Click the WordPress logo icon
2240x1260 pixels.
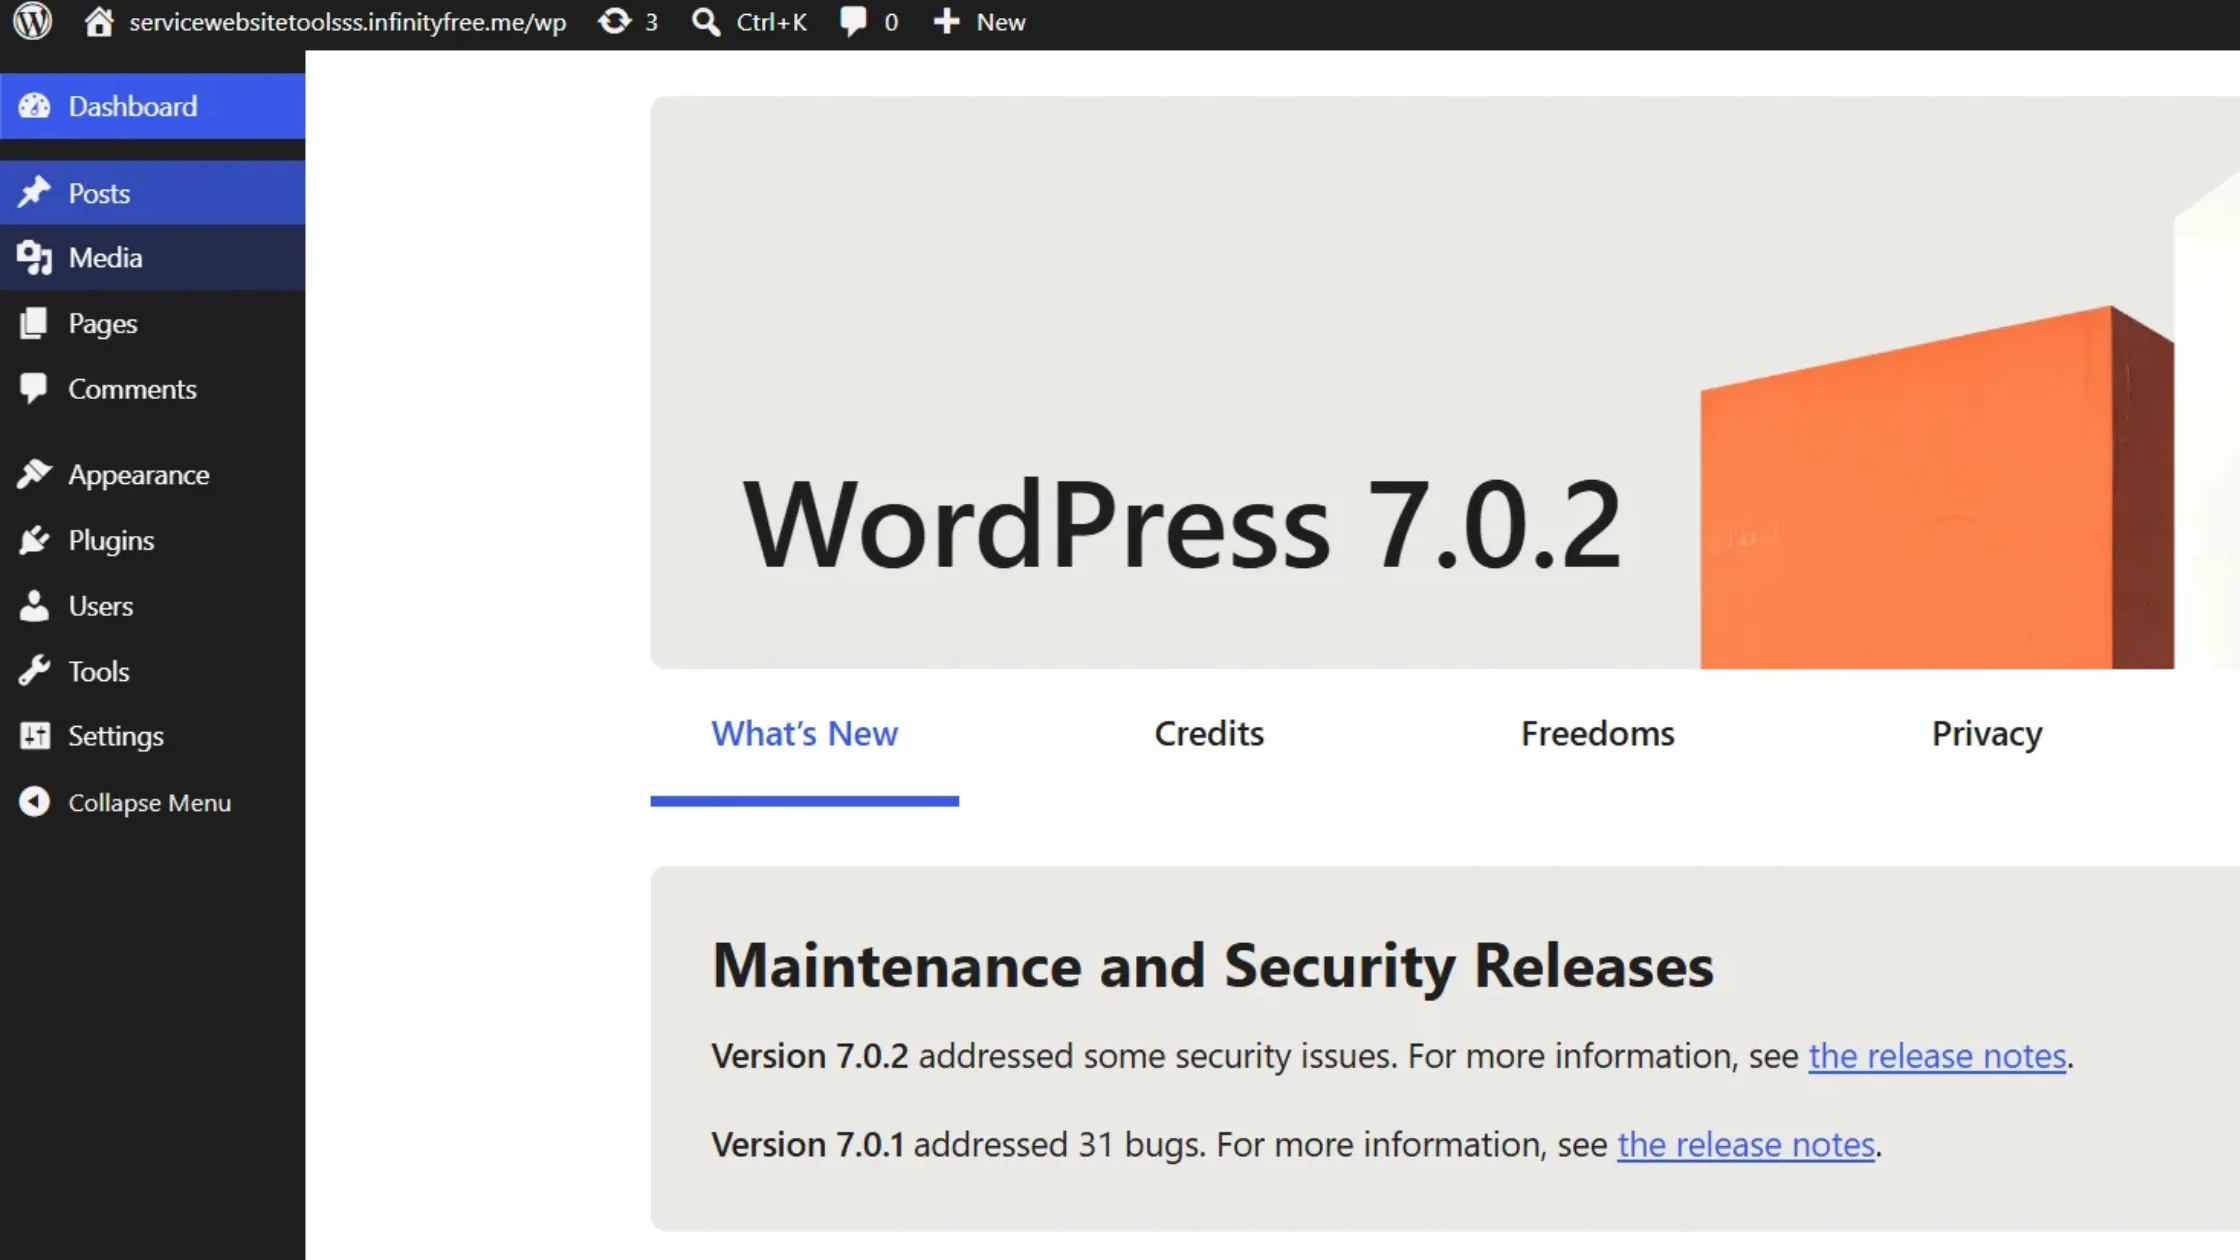point(33,21)
